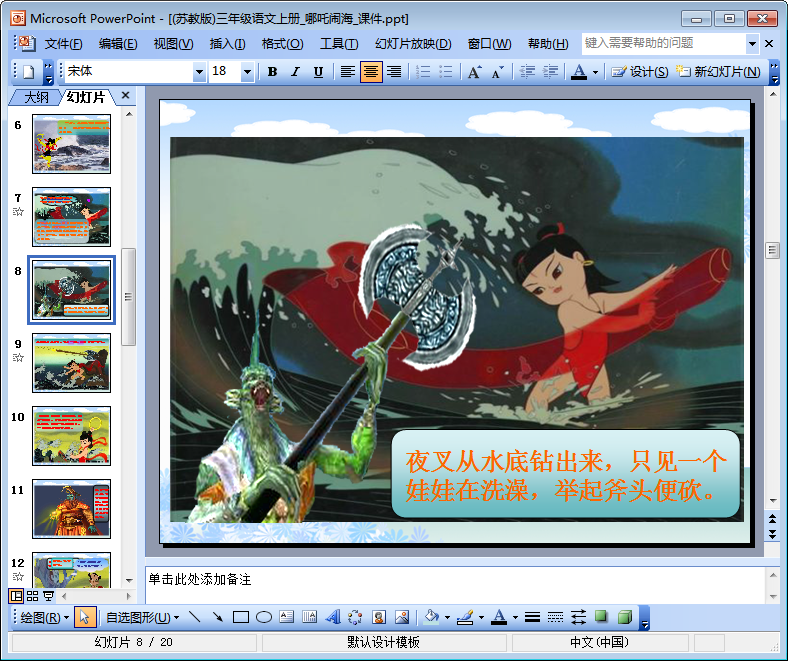Open the 幻灯片放映 menu

tap(413, 44)
